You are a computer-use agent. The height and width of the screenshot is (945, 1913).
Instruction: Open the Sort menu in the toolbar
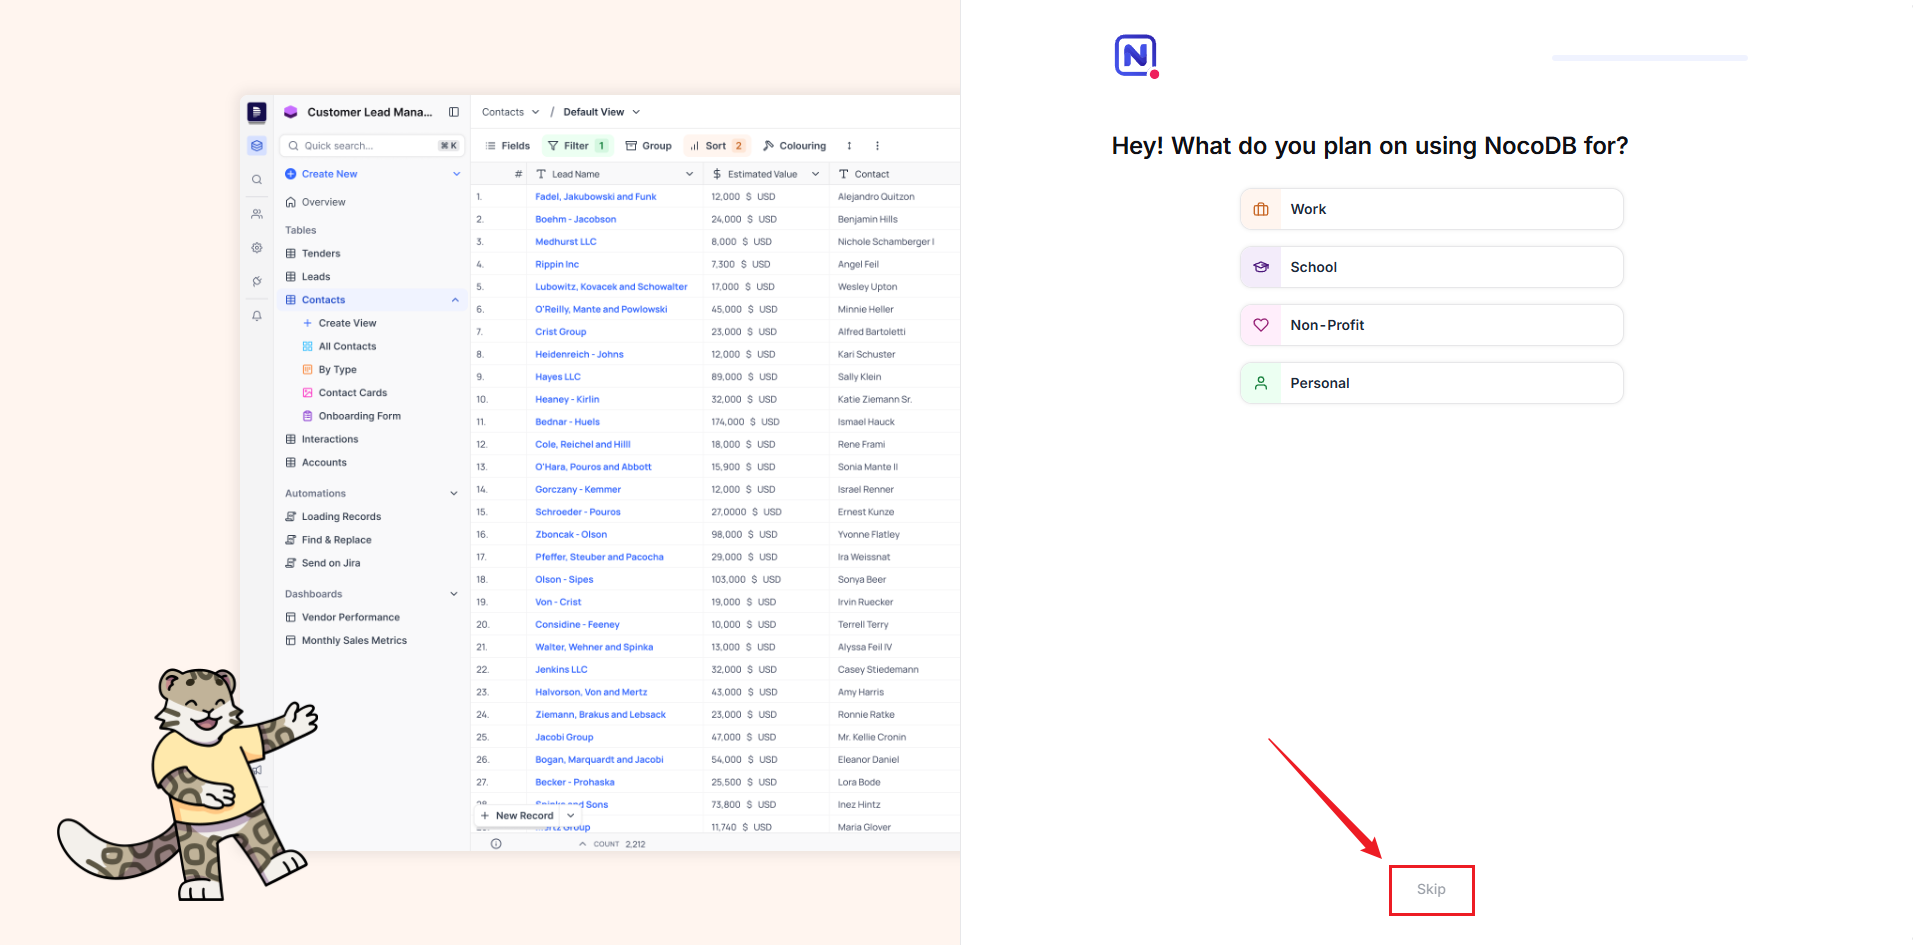coord(716,146)
